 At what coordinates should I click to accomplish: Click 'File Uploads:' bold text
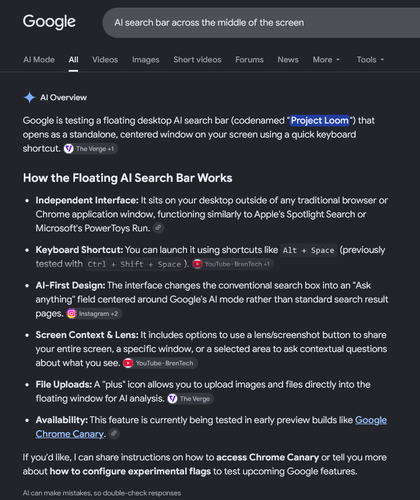[64, 385]
